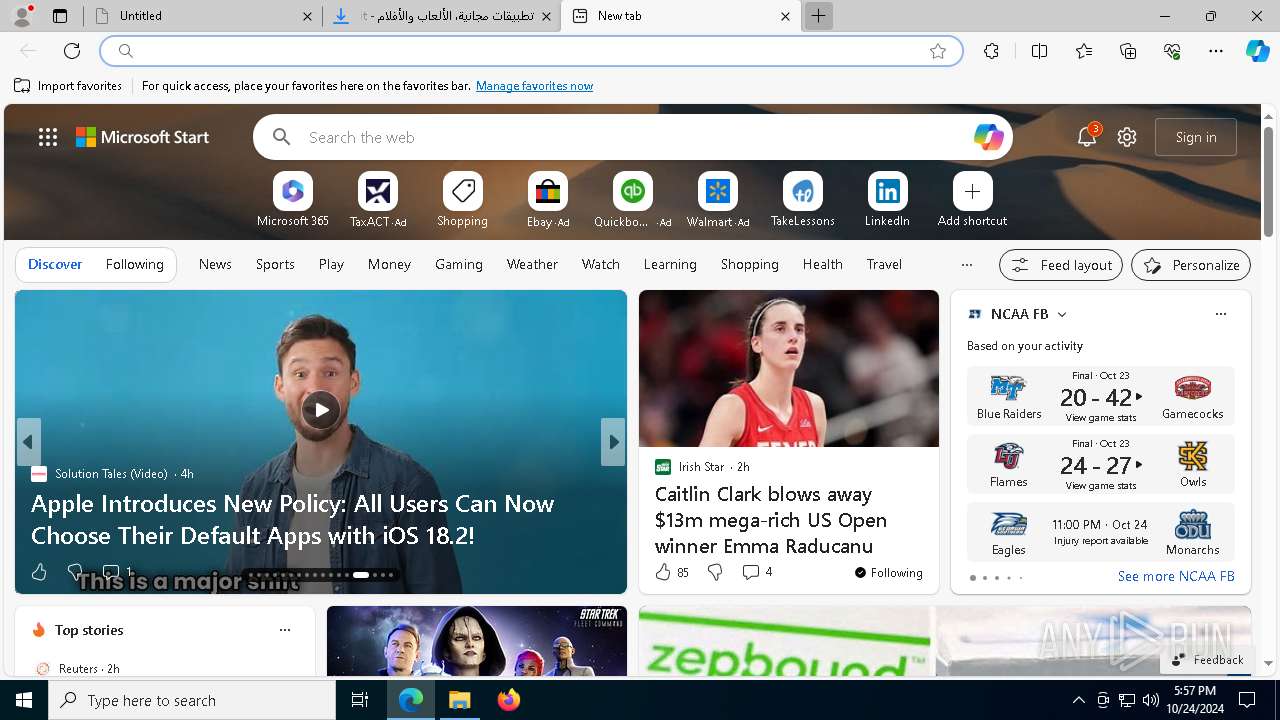
Task: Open Browser essentials heart icon
Action: [x=1172, y=51]
